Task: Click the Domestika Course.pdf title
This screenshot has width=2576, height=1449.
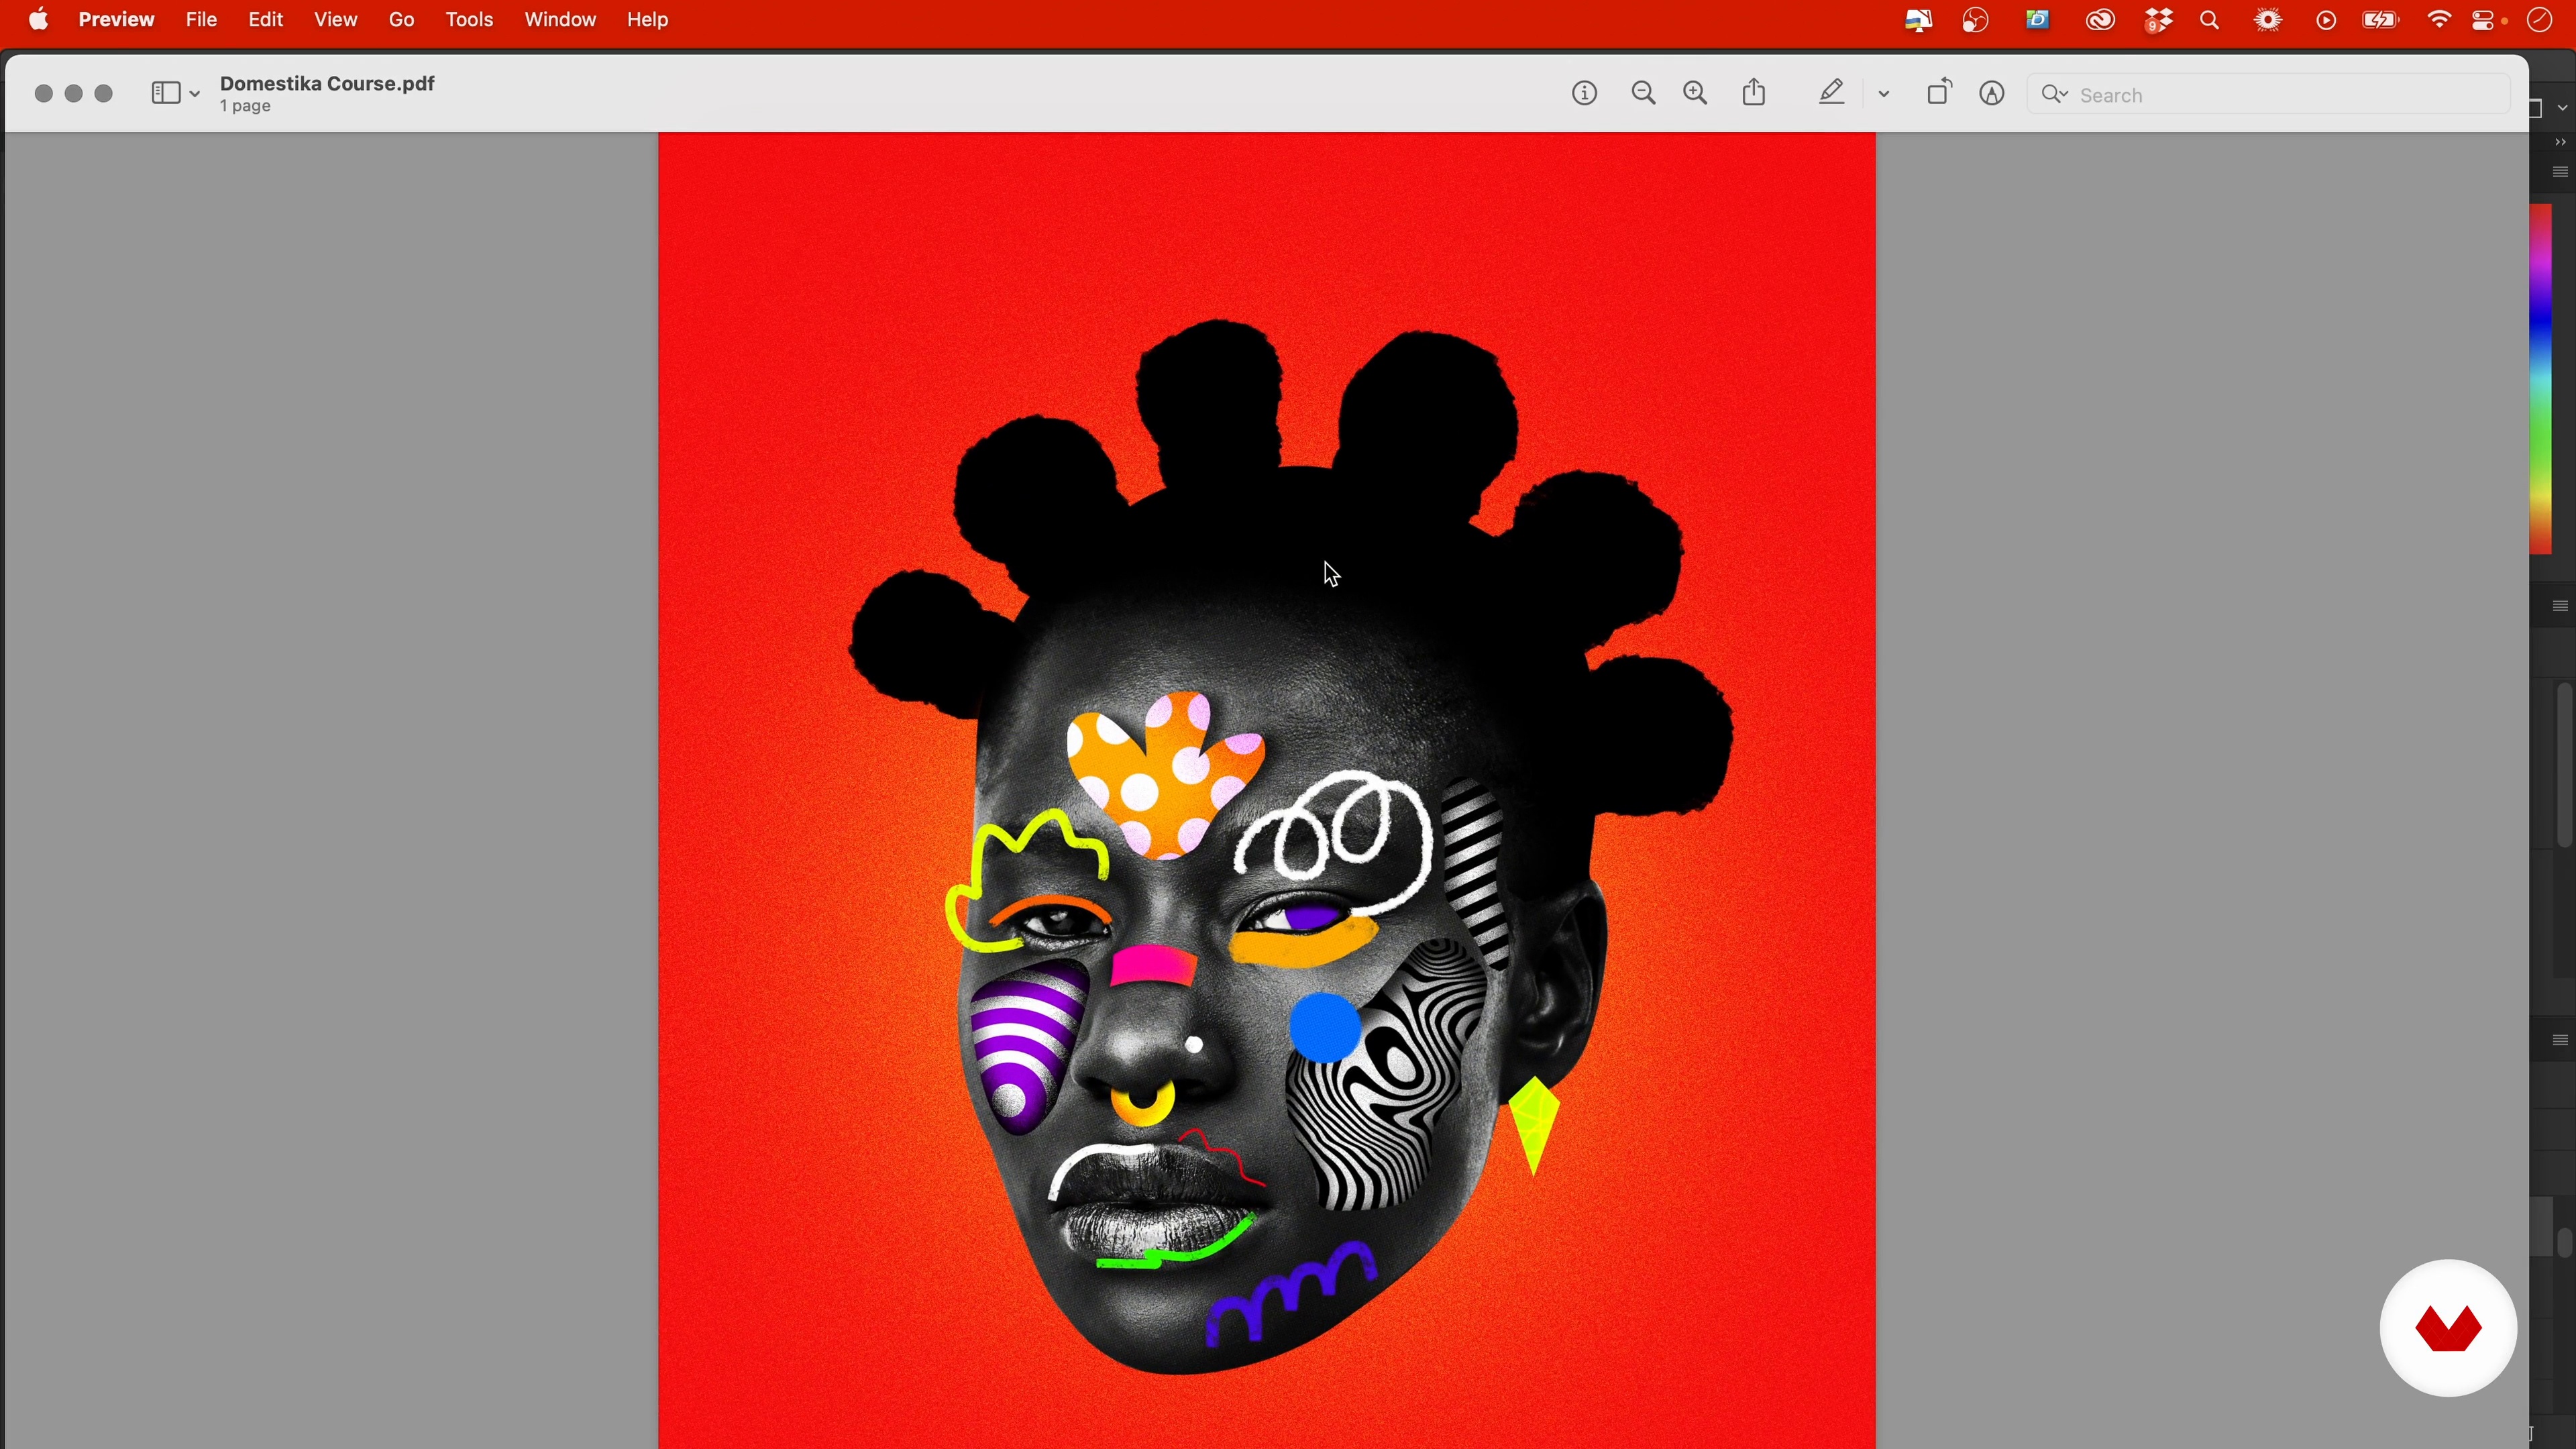Action: click(x=328, y=84)
